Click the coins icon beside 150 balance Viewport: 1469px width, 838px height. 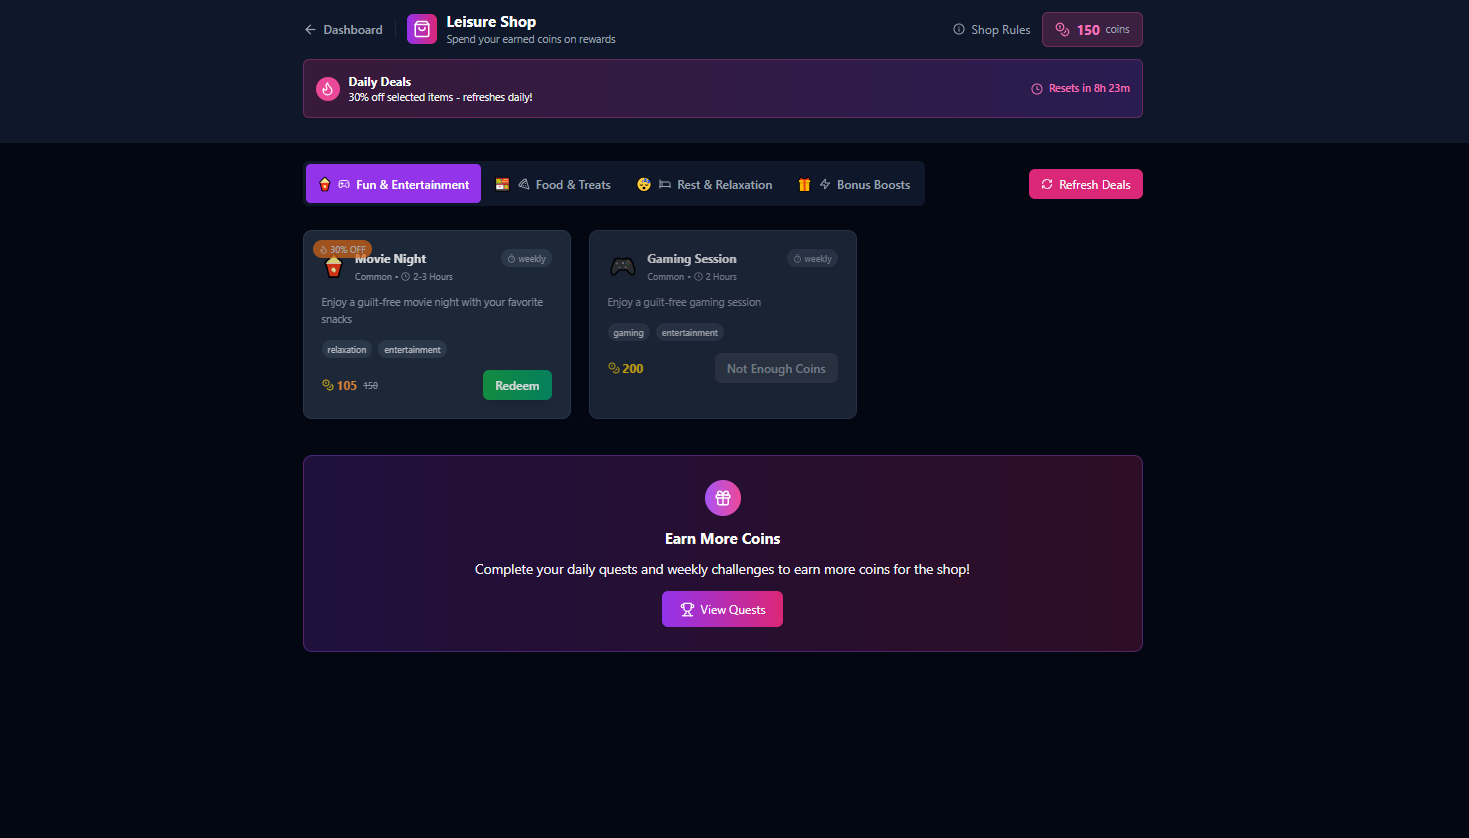click(1063, 30)
